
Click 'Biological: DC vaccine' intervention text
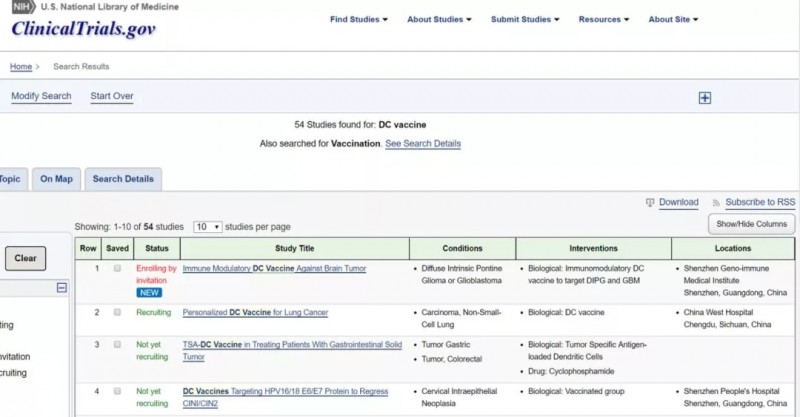pos(566,312)
